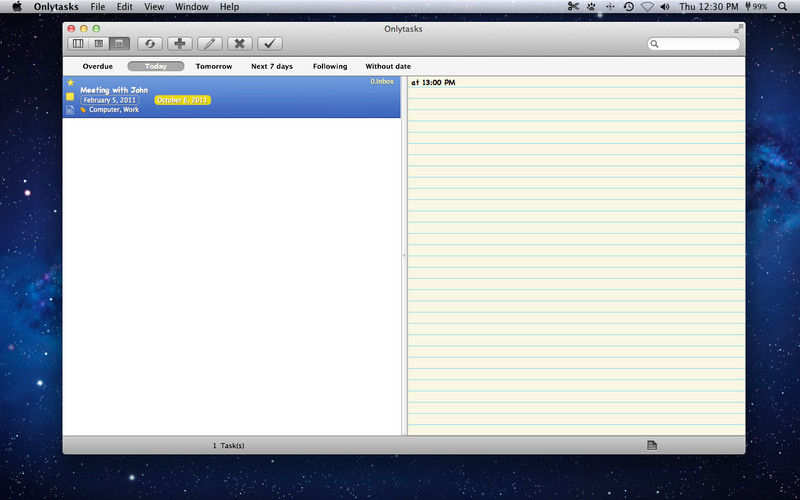Show tasks for Next 7 days
The image size is (800, 500).
pos(272,66)
